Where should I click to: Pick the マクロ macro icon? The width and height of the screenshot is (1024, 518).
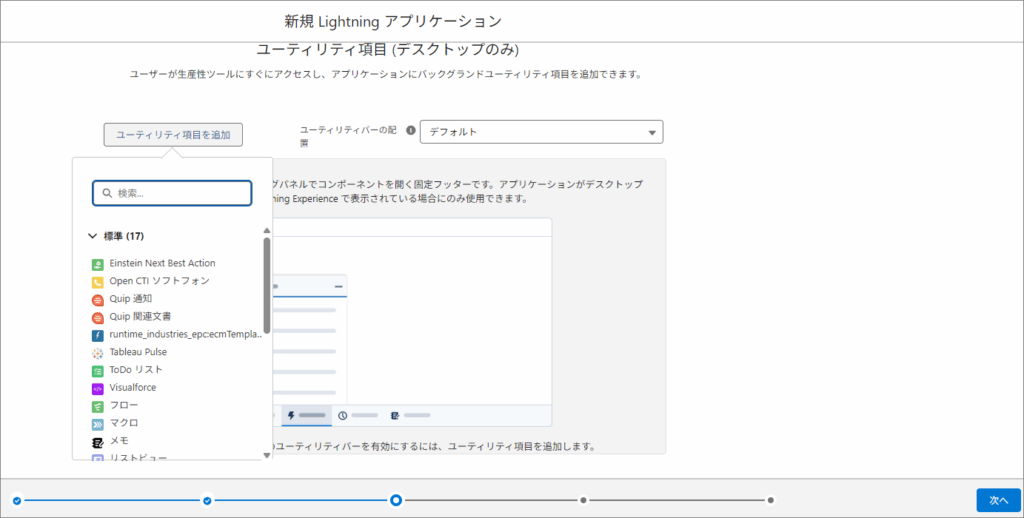click(98, 423)
